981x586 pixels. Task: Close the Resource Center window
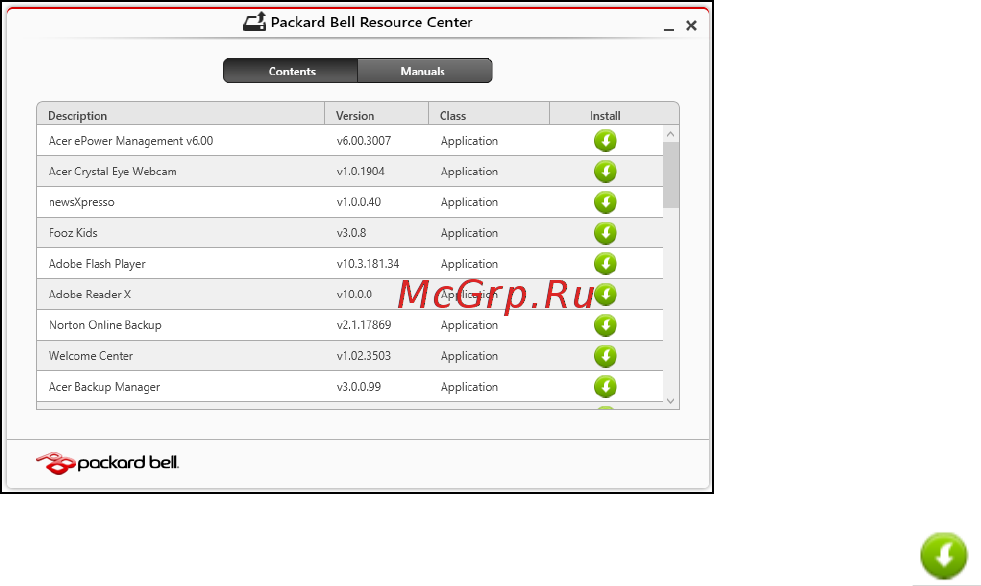[x=691, y=26]
